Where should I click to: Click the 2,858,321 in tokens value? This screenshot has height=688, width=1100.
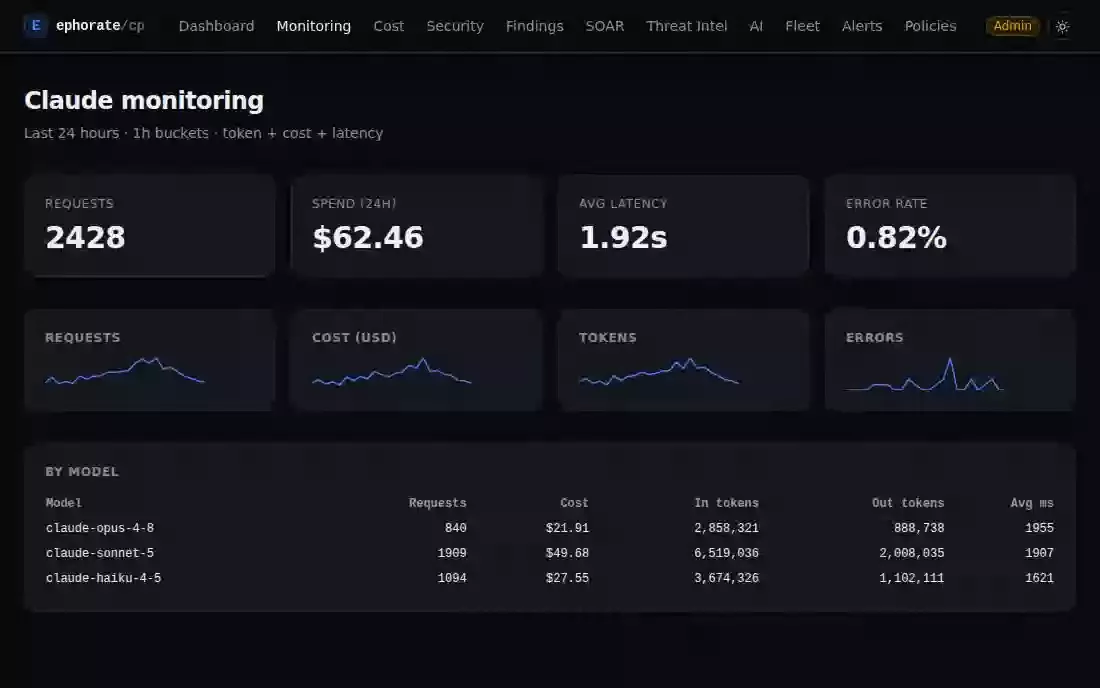pyautogui.click(x=726, y=528)
